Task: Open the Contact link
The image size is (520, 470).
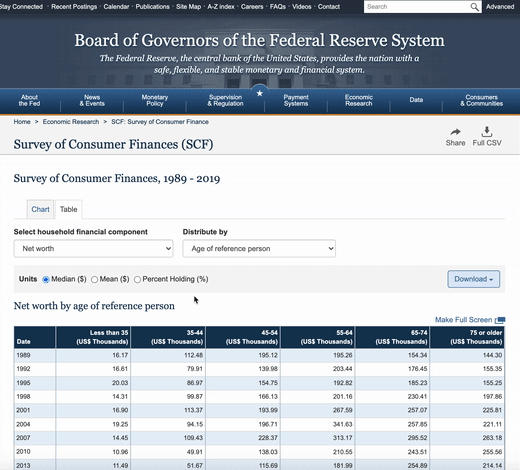Action: 329,7
